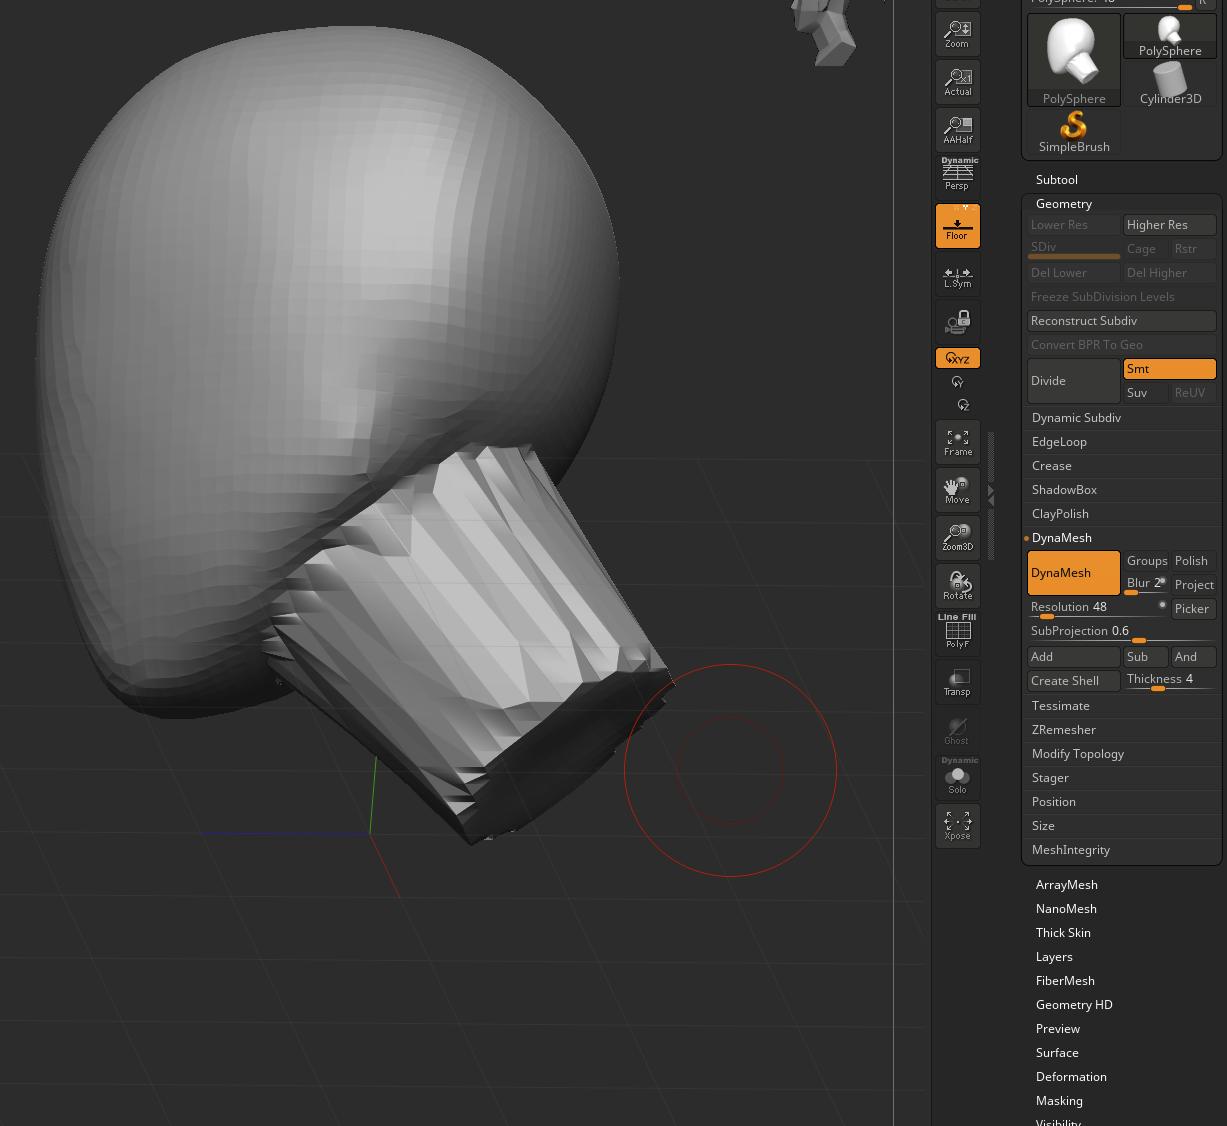Click the Zoom icon in the right shelf
This screenshot has width=1227, height=1126.
[957, 34]
